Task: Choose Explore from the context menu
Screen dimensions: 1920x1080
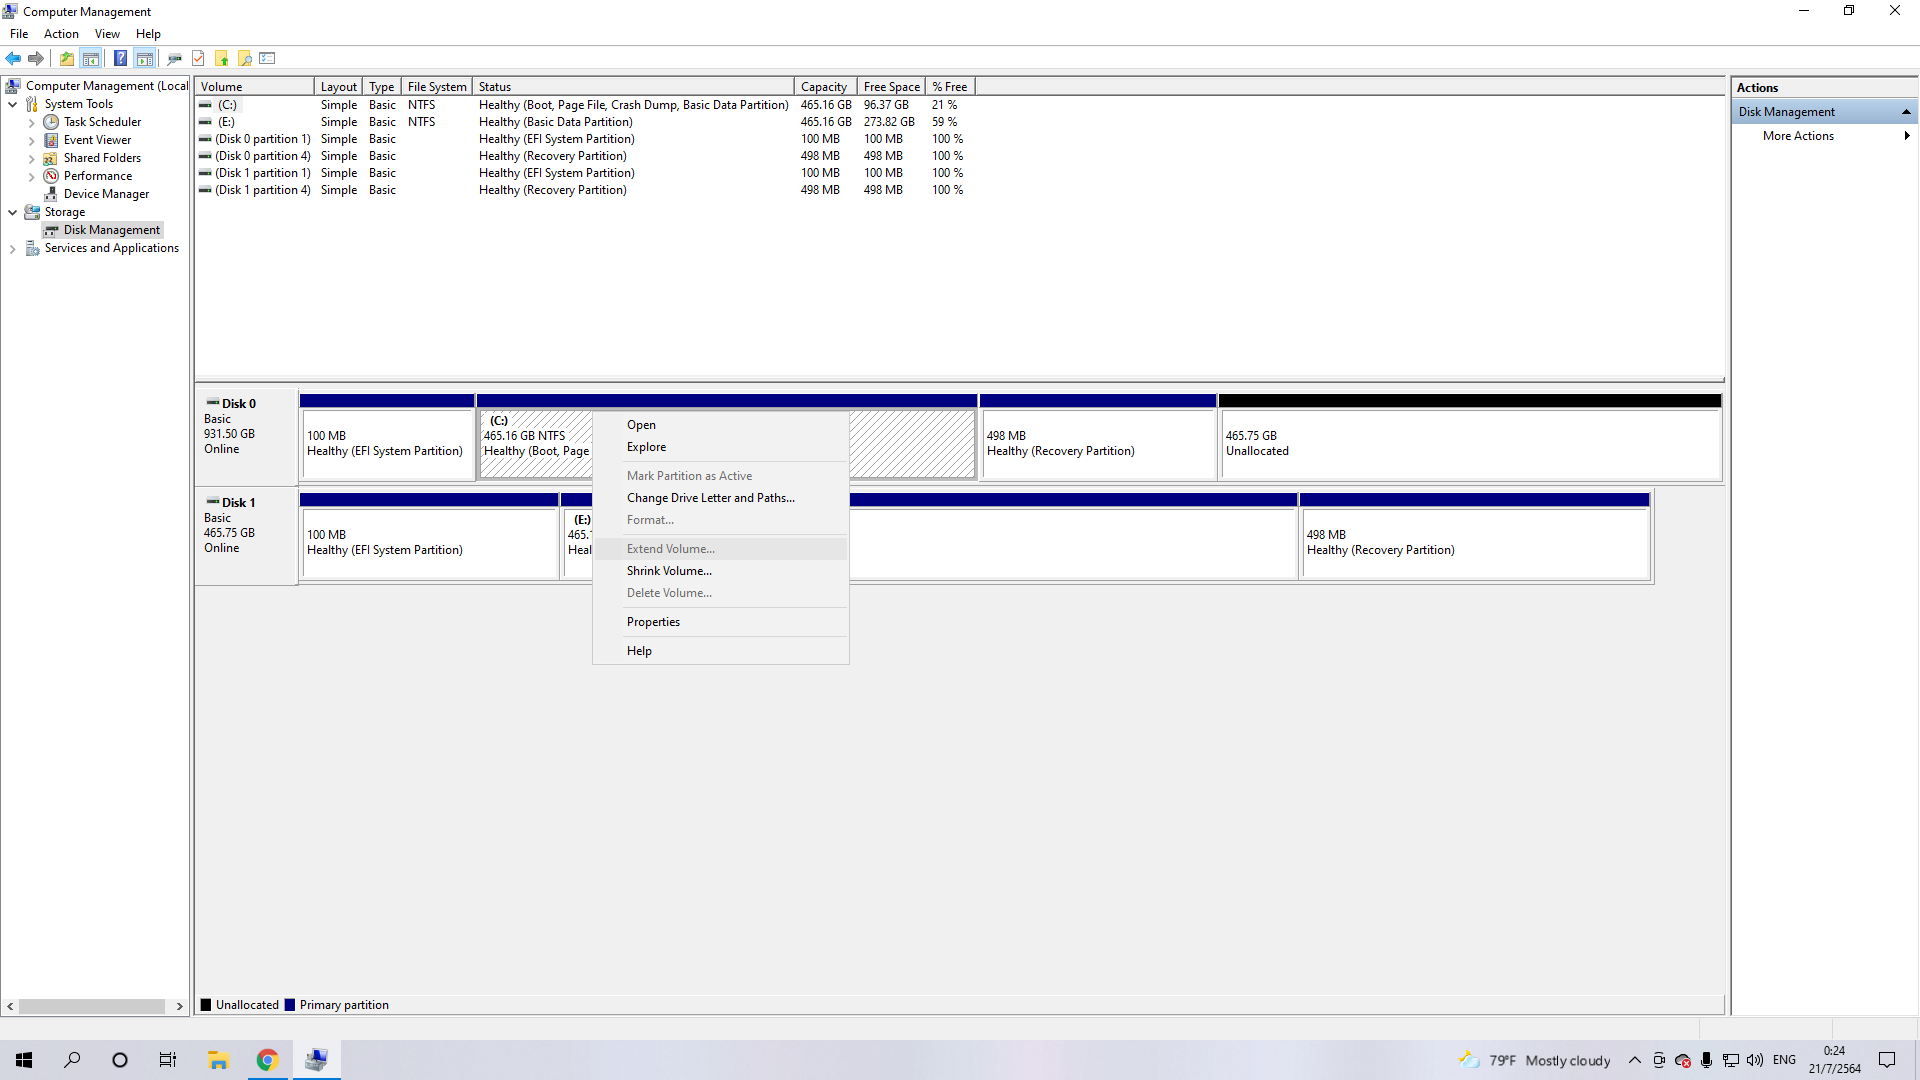Action: (x=720, y=447)
